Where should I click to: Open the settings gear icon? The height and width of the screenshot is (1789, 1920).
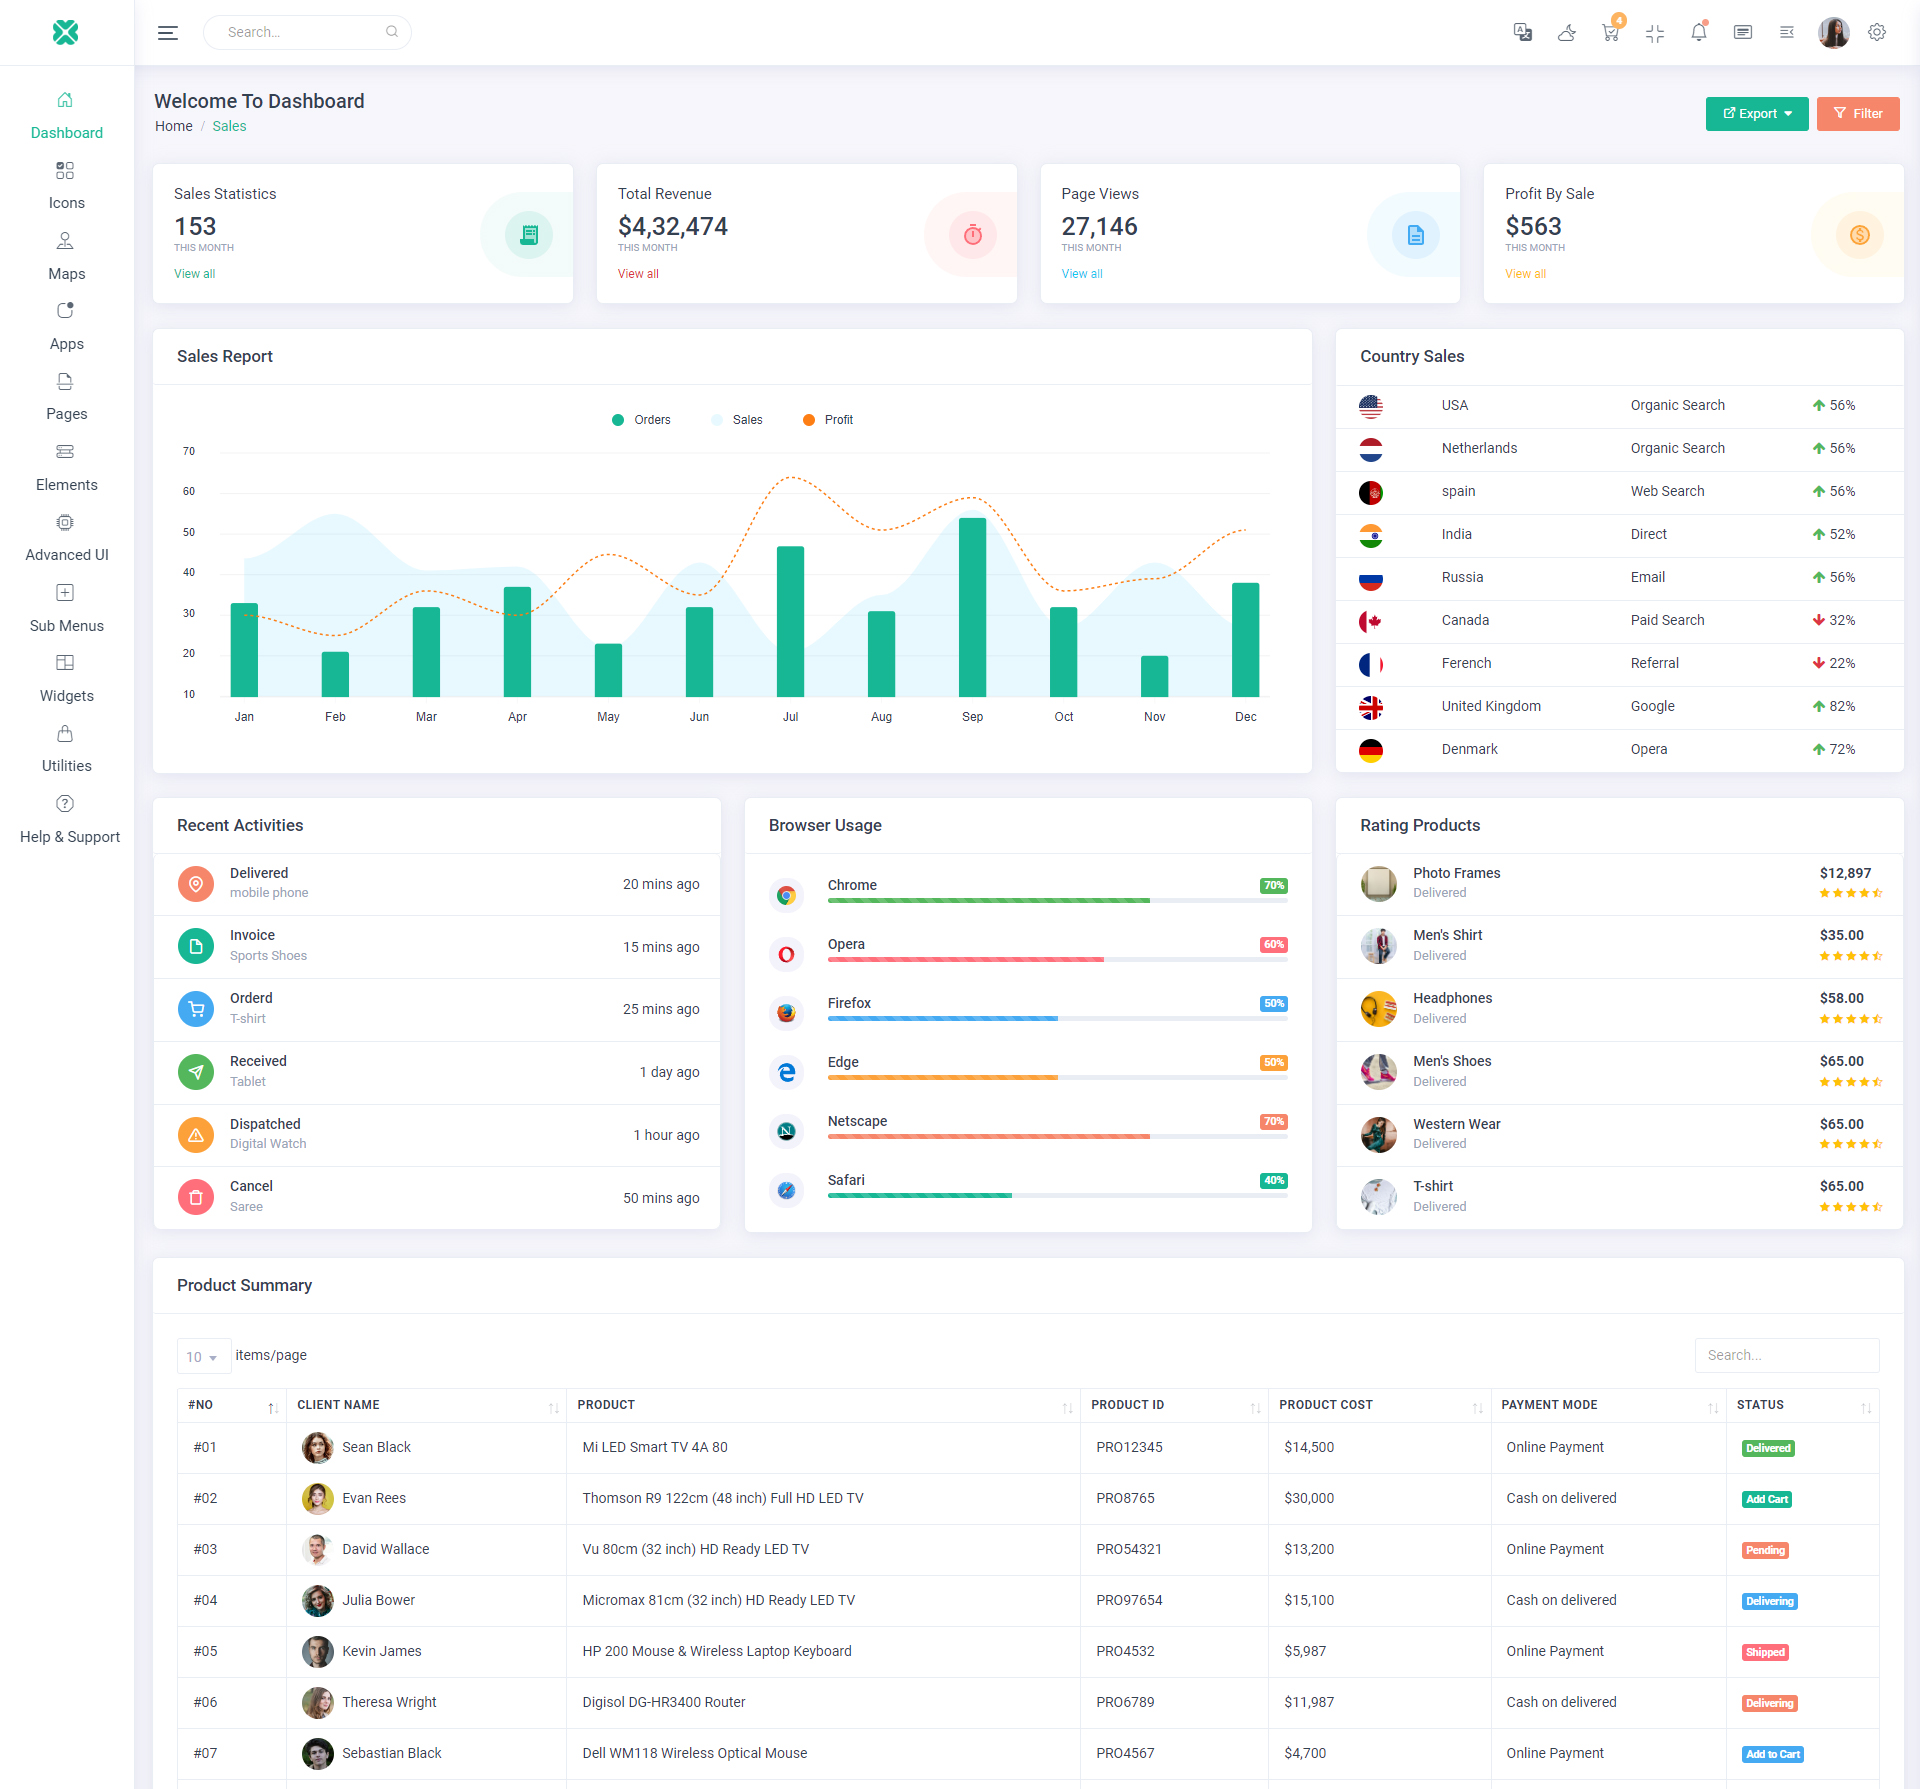[1877, 32]
